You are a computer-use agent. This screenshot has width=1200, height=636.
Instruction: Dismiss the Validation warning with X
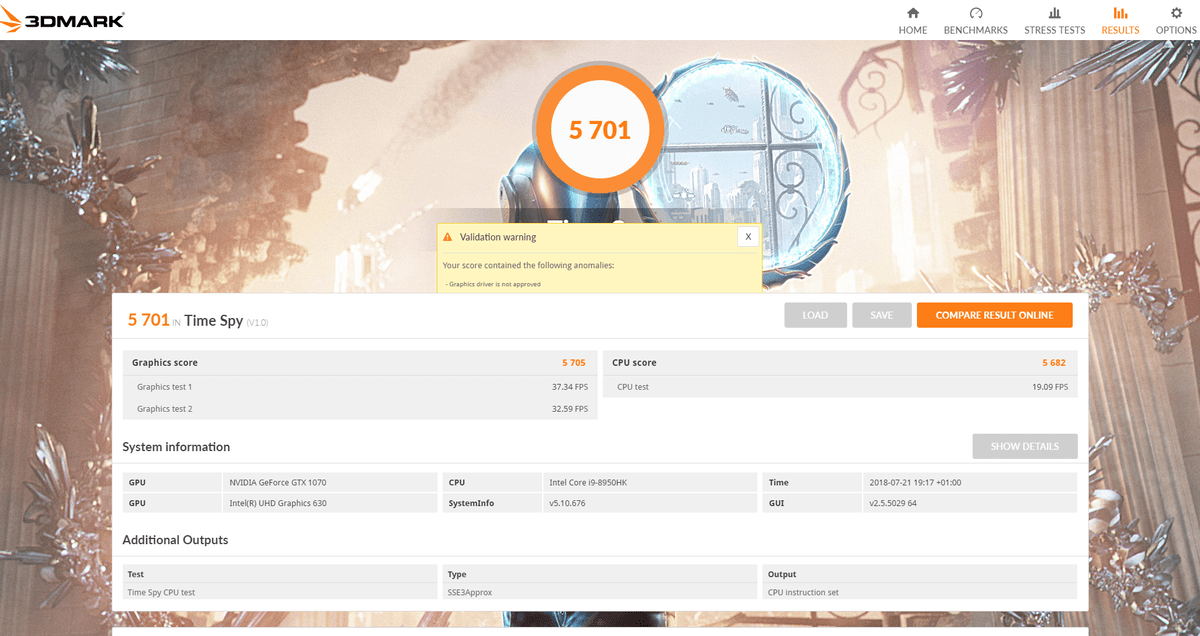tap(747, 236)
